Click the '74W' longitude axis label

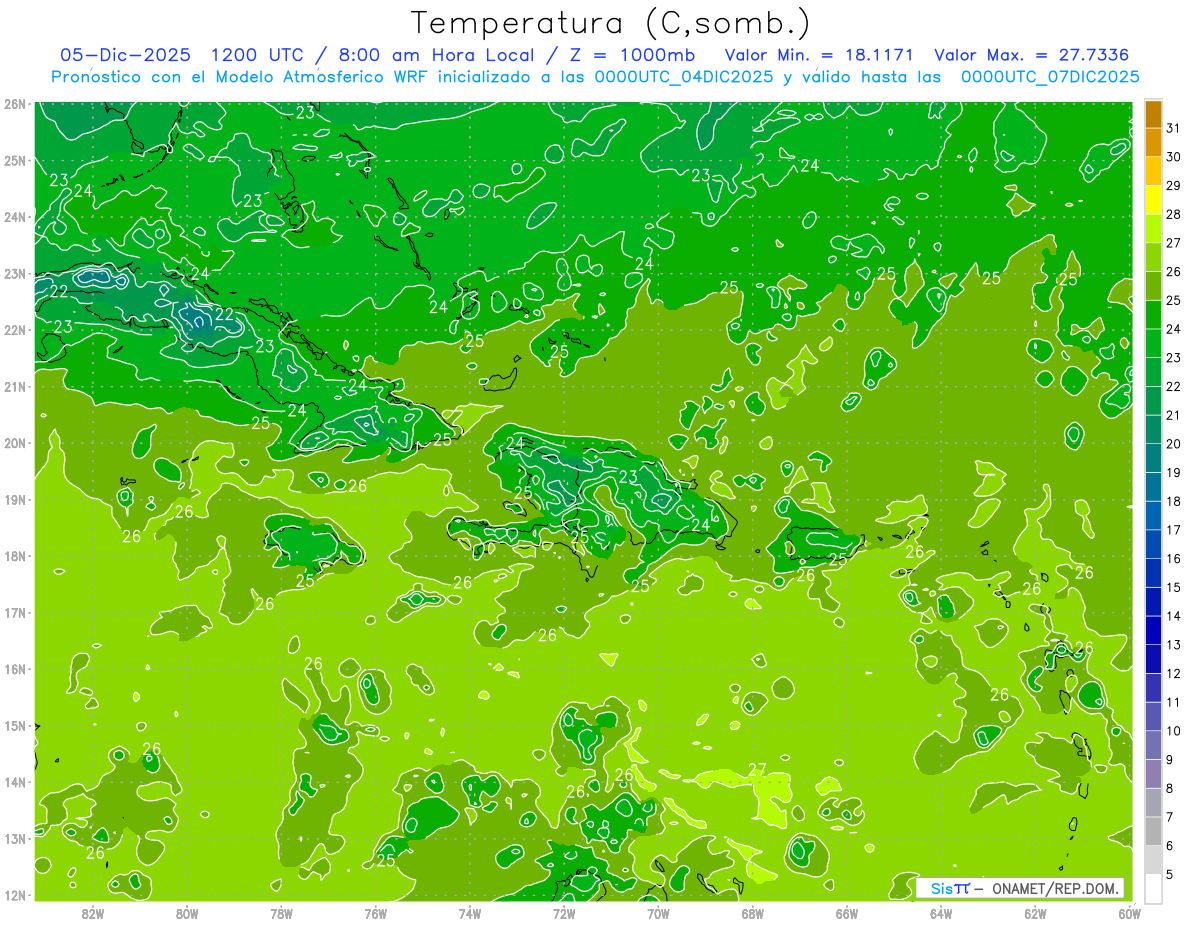[469, 912]
